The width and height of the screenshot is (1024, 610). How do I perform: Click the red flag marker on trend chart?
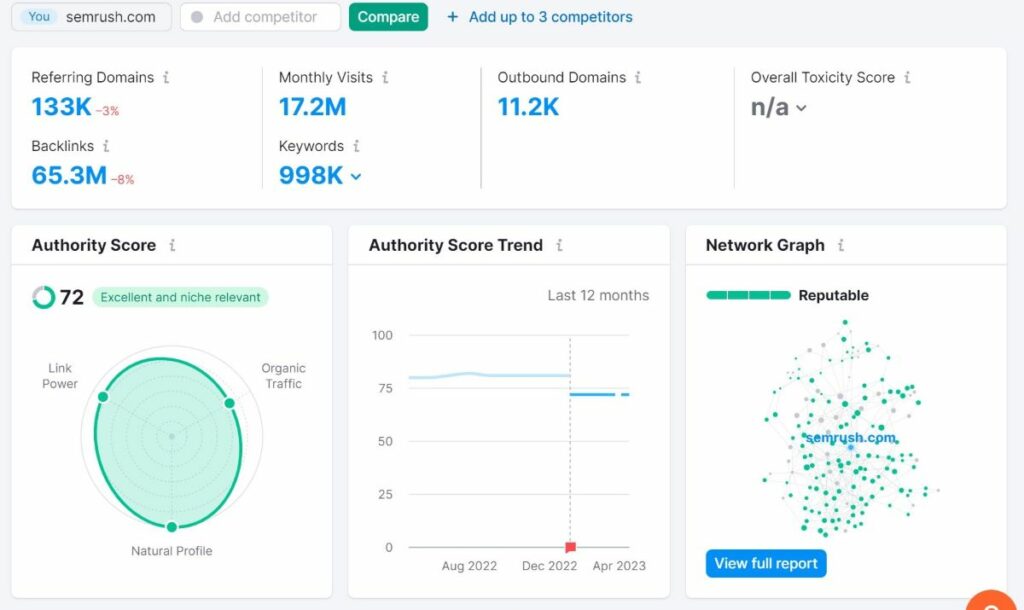click(570, 547)
